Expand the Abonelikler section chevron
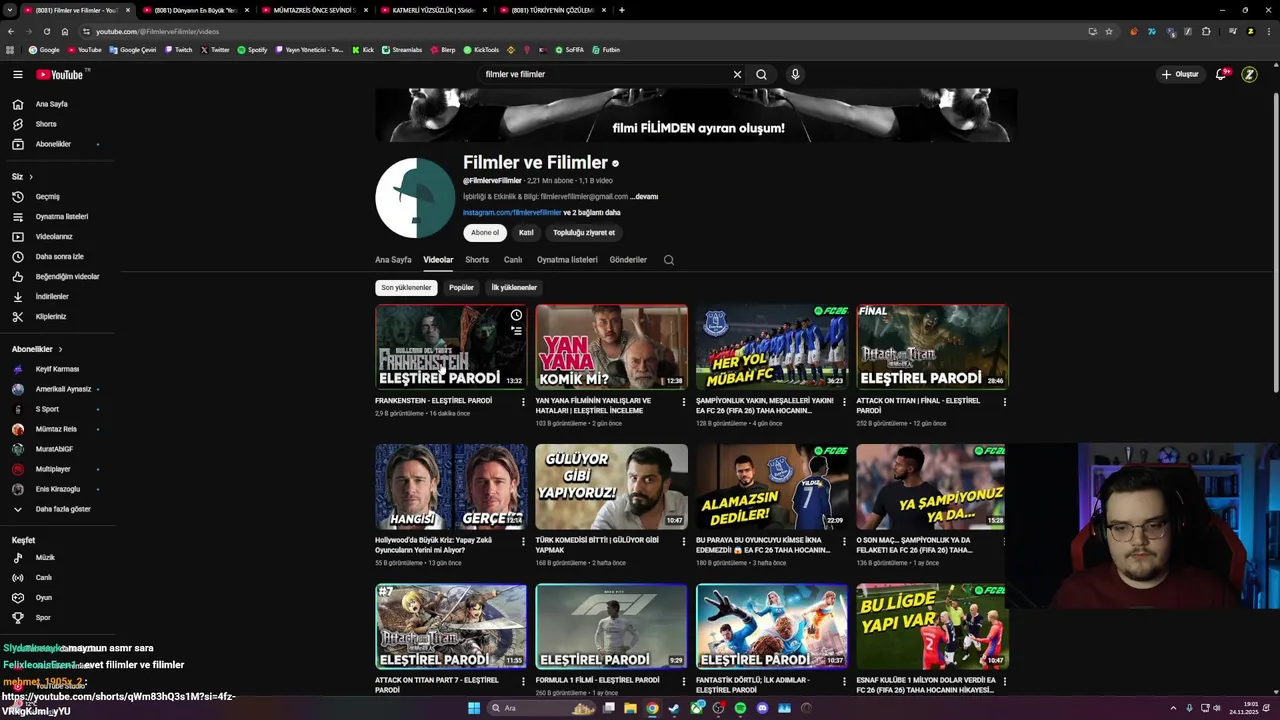This screenshot has height=720, width=1280. 60,349
